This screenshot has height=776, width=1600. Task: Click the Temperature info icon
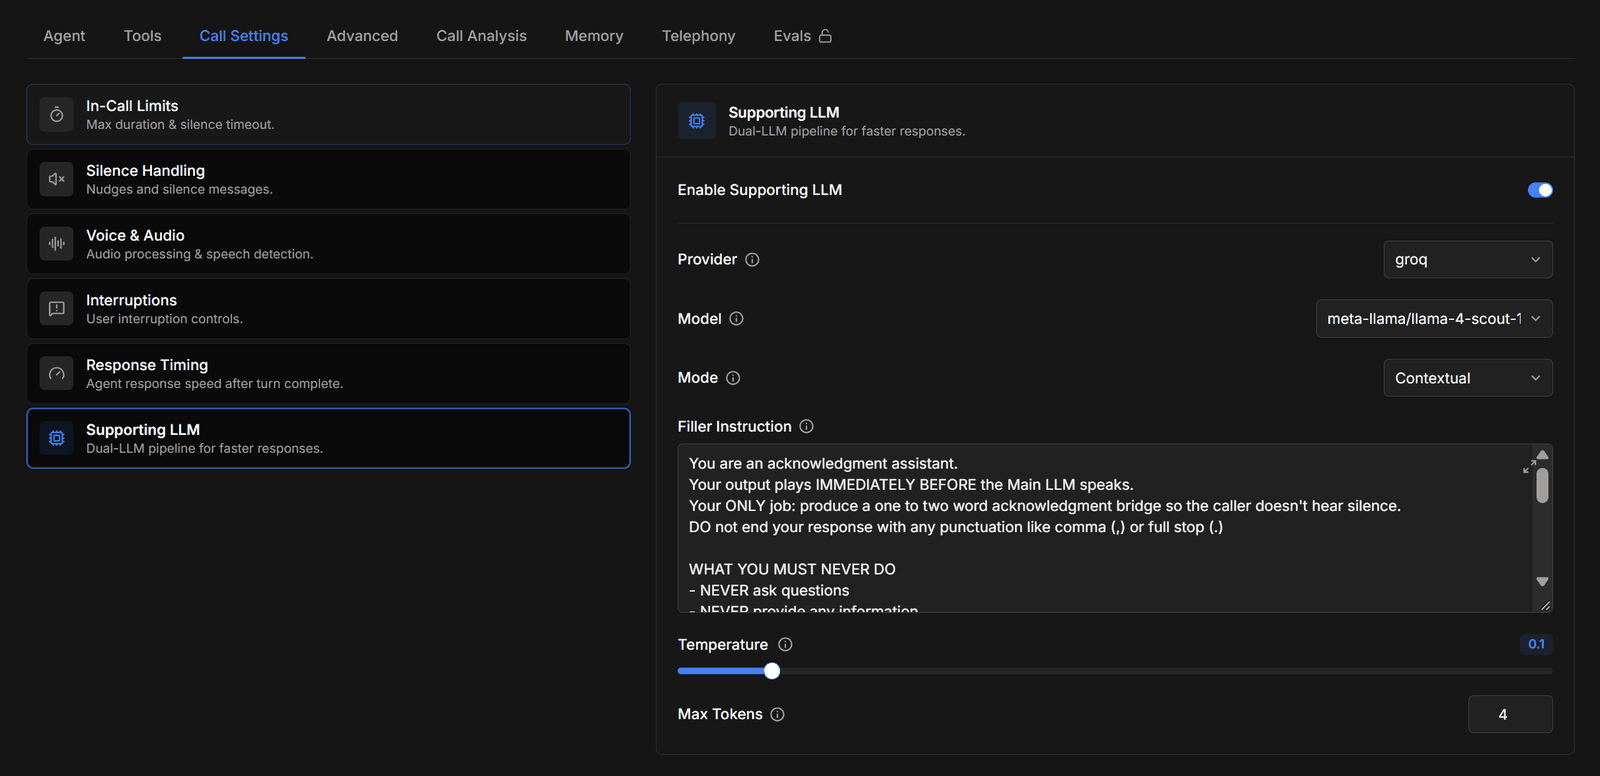tap(785, 645)
